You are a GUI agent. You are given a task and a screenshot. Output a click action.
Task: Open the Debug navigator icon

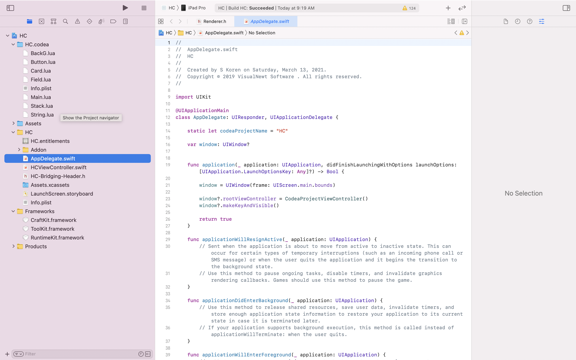tap(101, 21)
